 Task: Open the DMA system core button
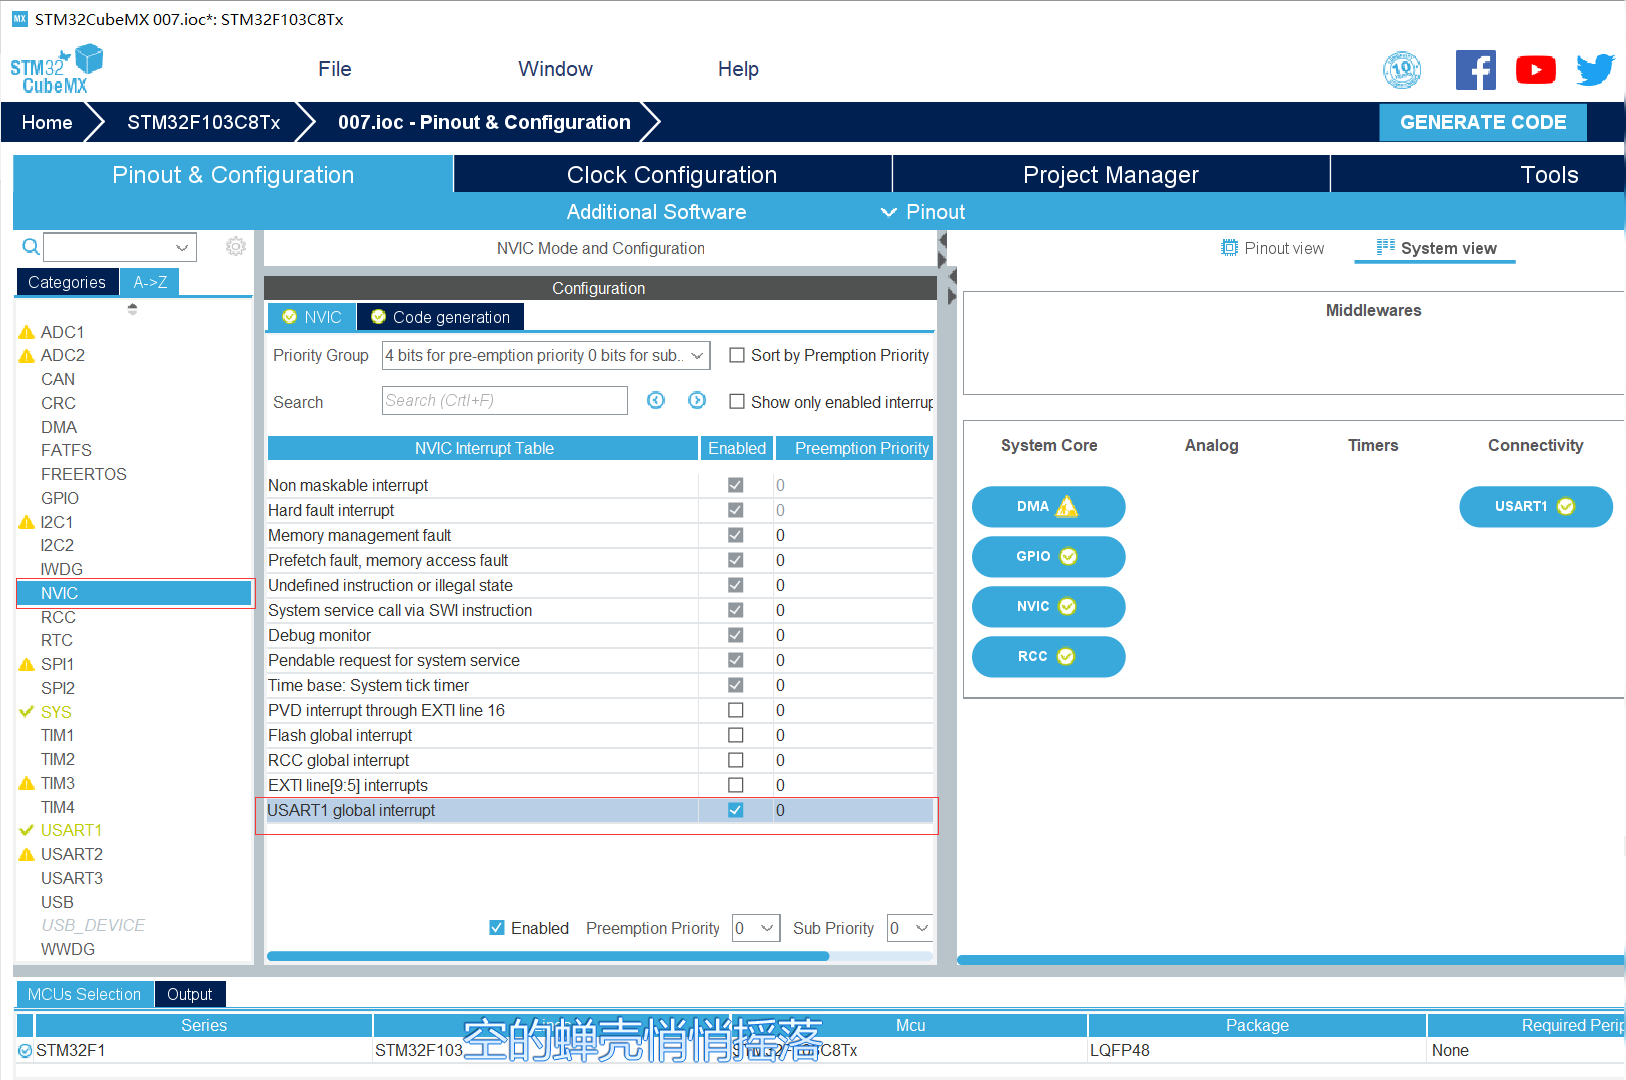click(1048, 506)
